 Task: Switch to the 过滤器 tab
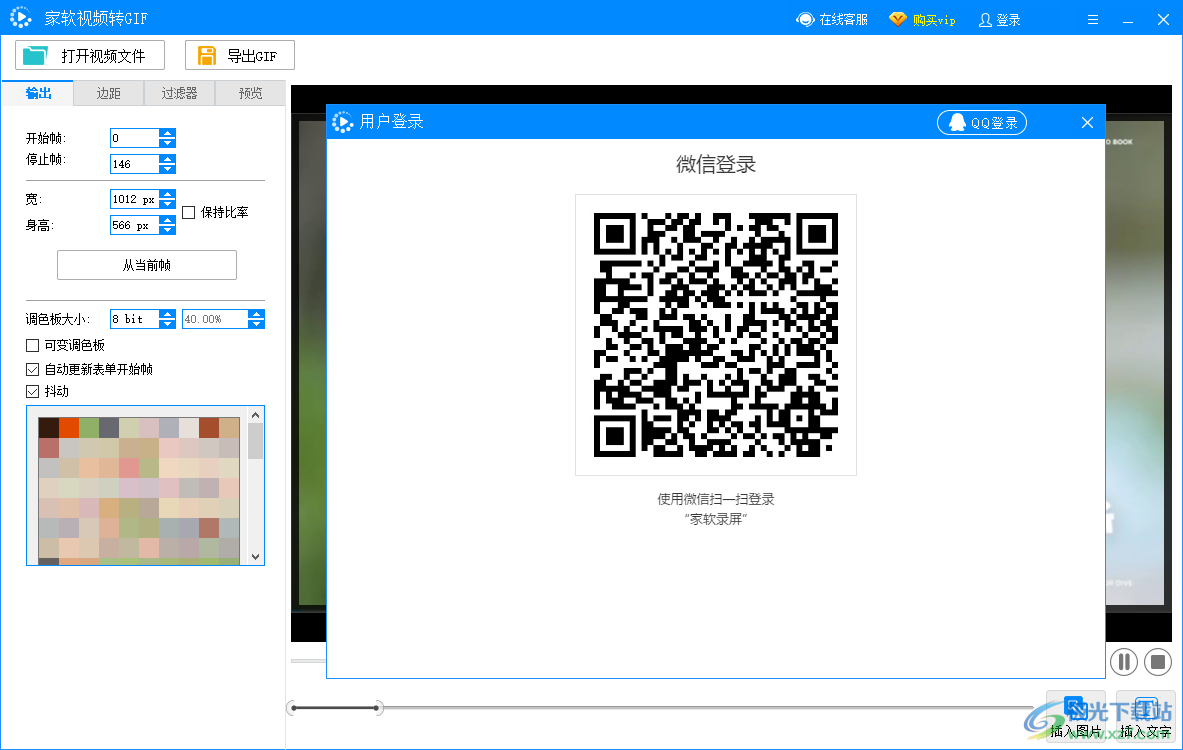(179, 93)
